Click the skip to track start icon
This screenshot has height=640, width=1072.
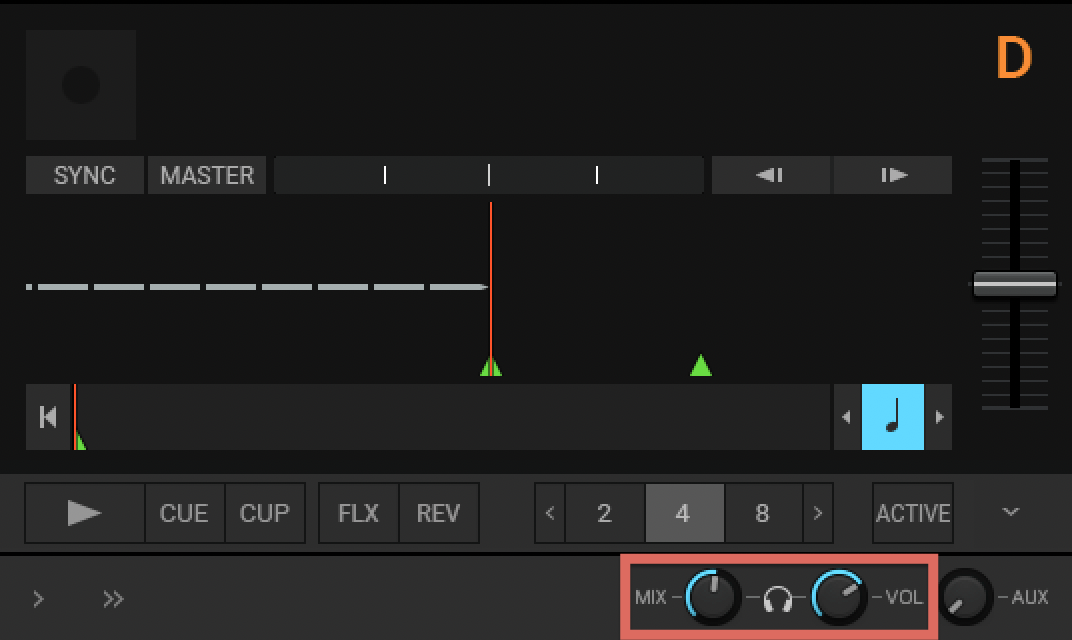47,417
